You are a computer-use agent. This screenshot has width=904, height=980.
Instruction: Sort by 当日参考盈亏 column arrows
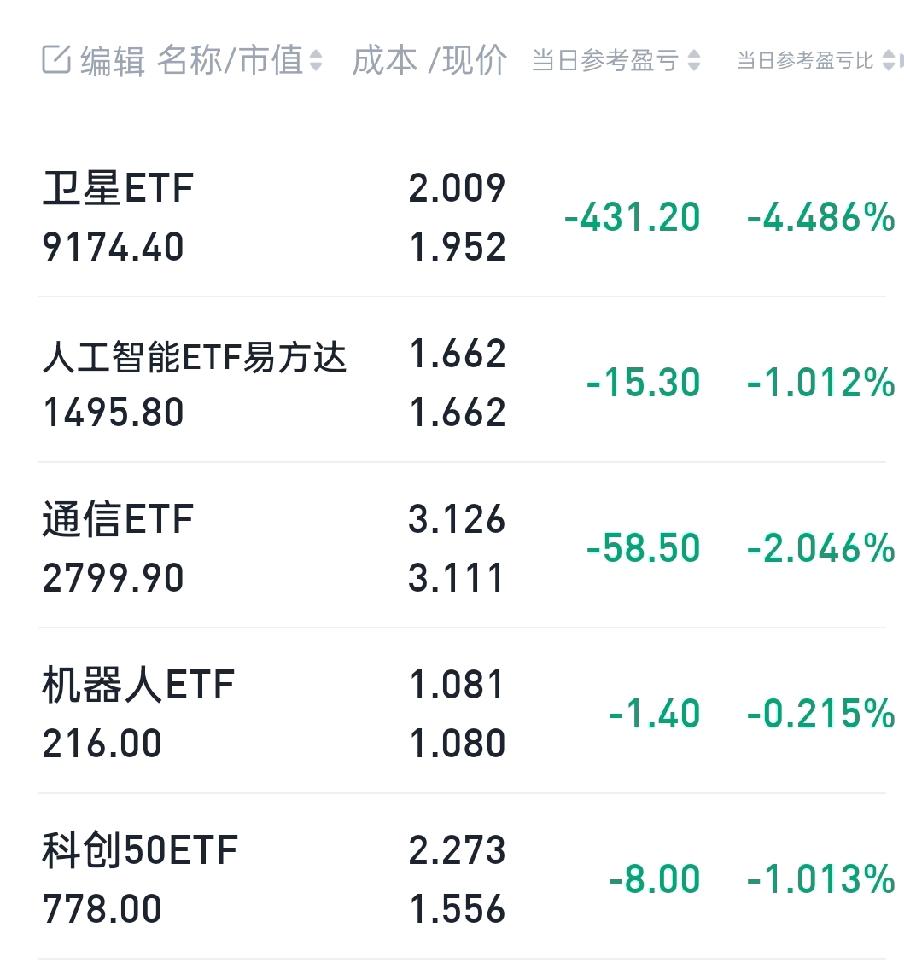pos(694,61)
